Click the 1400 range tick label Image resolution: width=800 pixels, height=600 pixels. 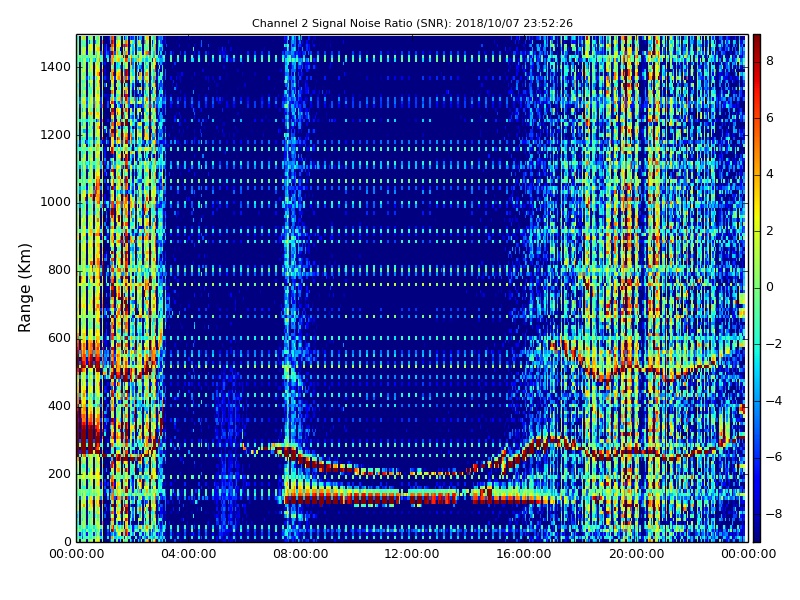(56, 67)
